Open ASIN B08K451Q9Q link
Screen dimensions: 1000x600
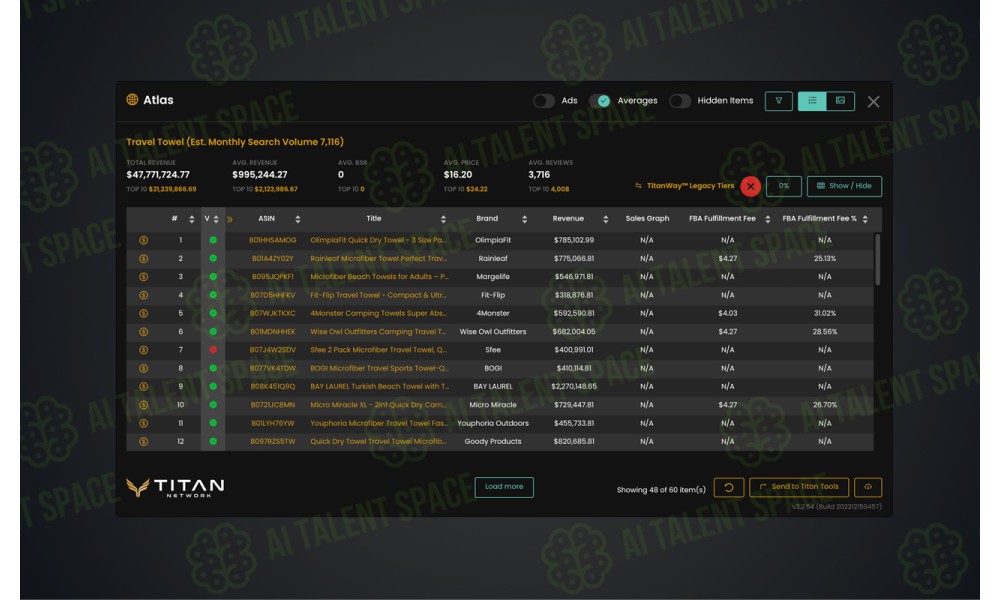(273, 386)
